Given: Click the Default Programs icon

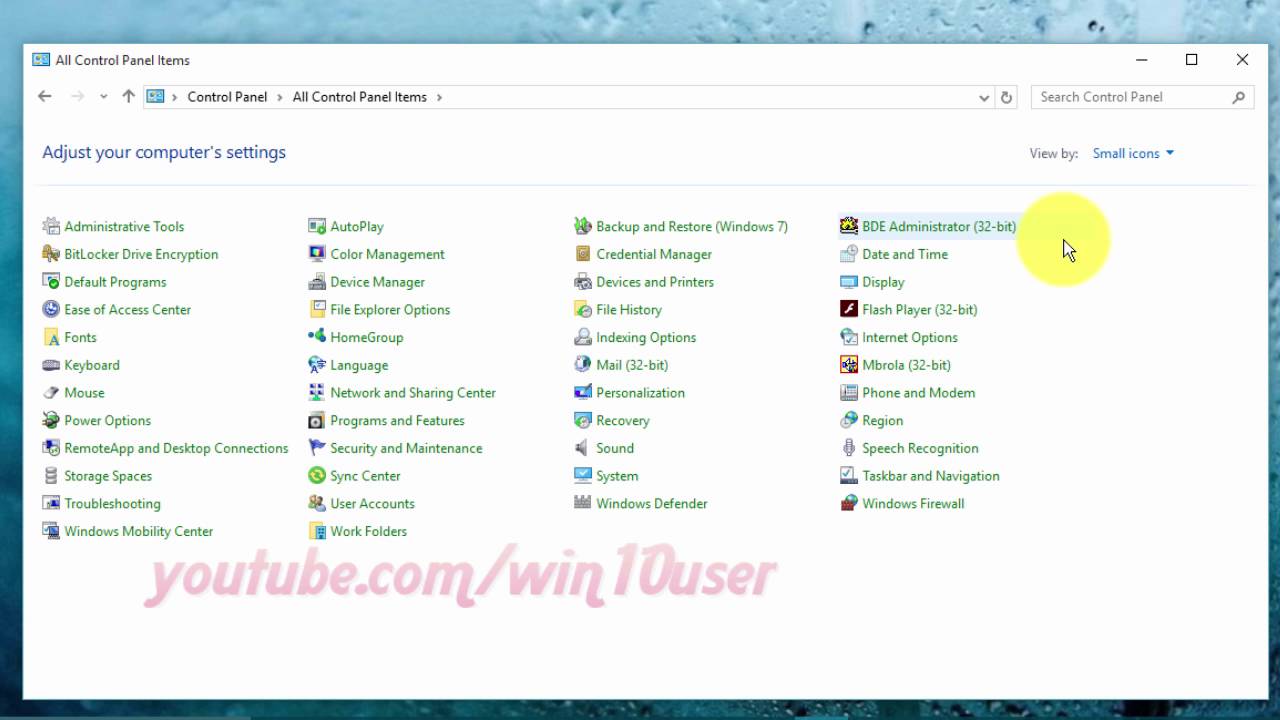Looking at the screenshot, I should coord(51,282).
